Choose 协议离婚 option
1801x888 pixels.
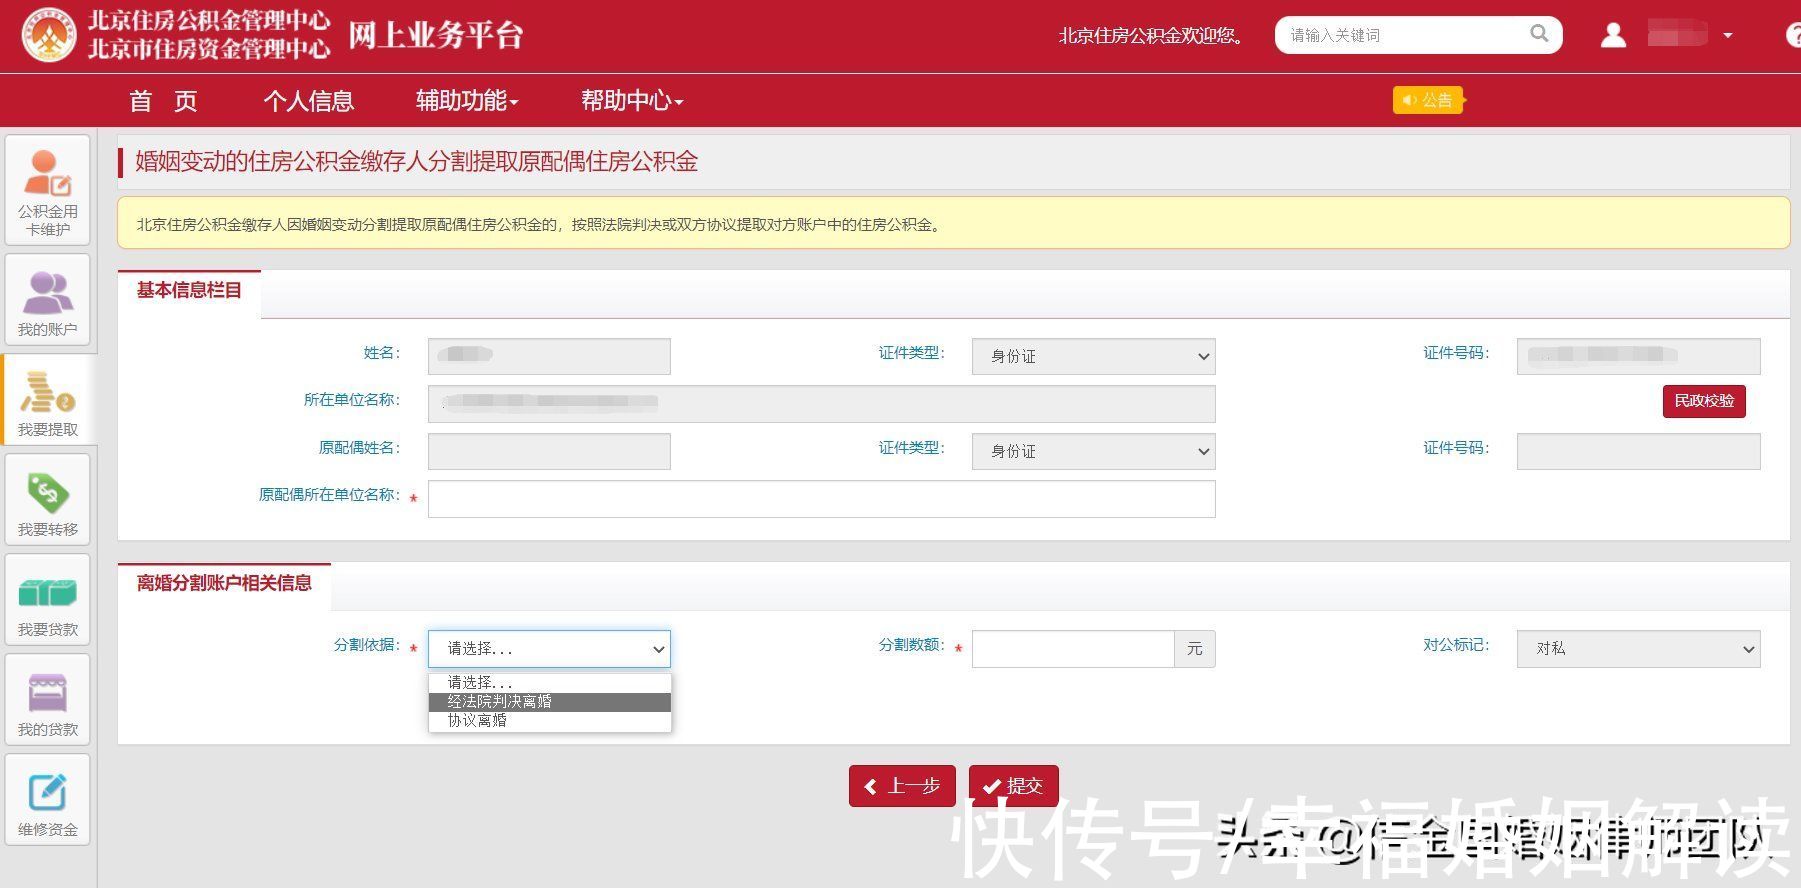(549, 721)
